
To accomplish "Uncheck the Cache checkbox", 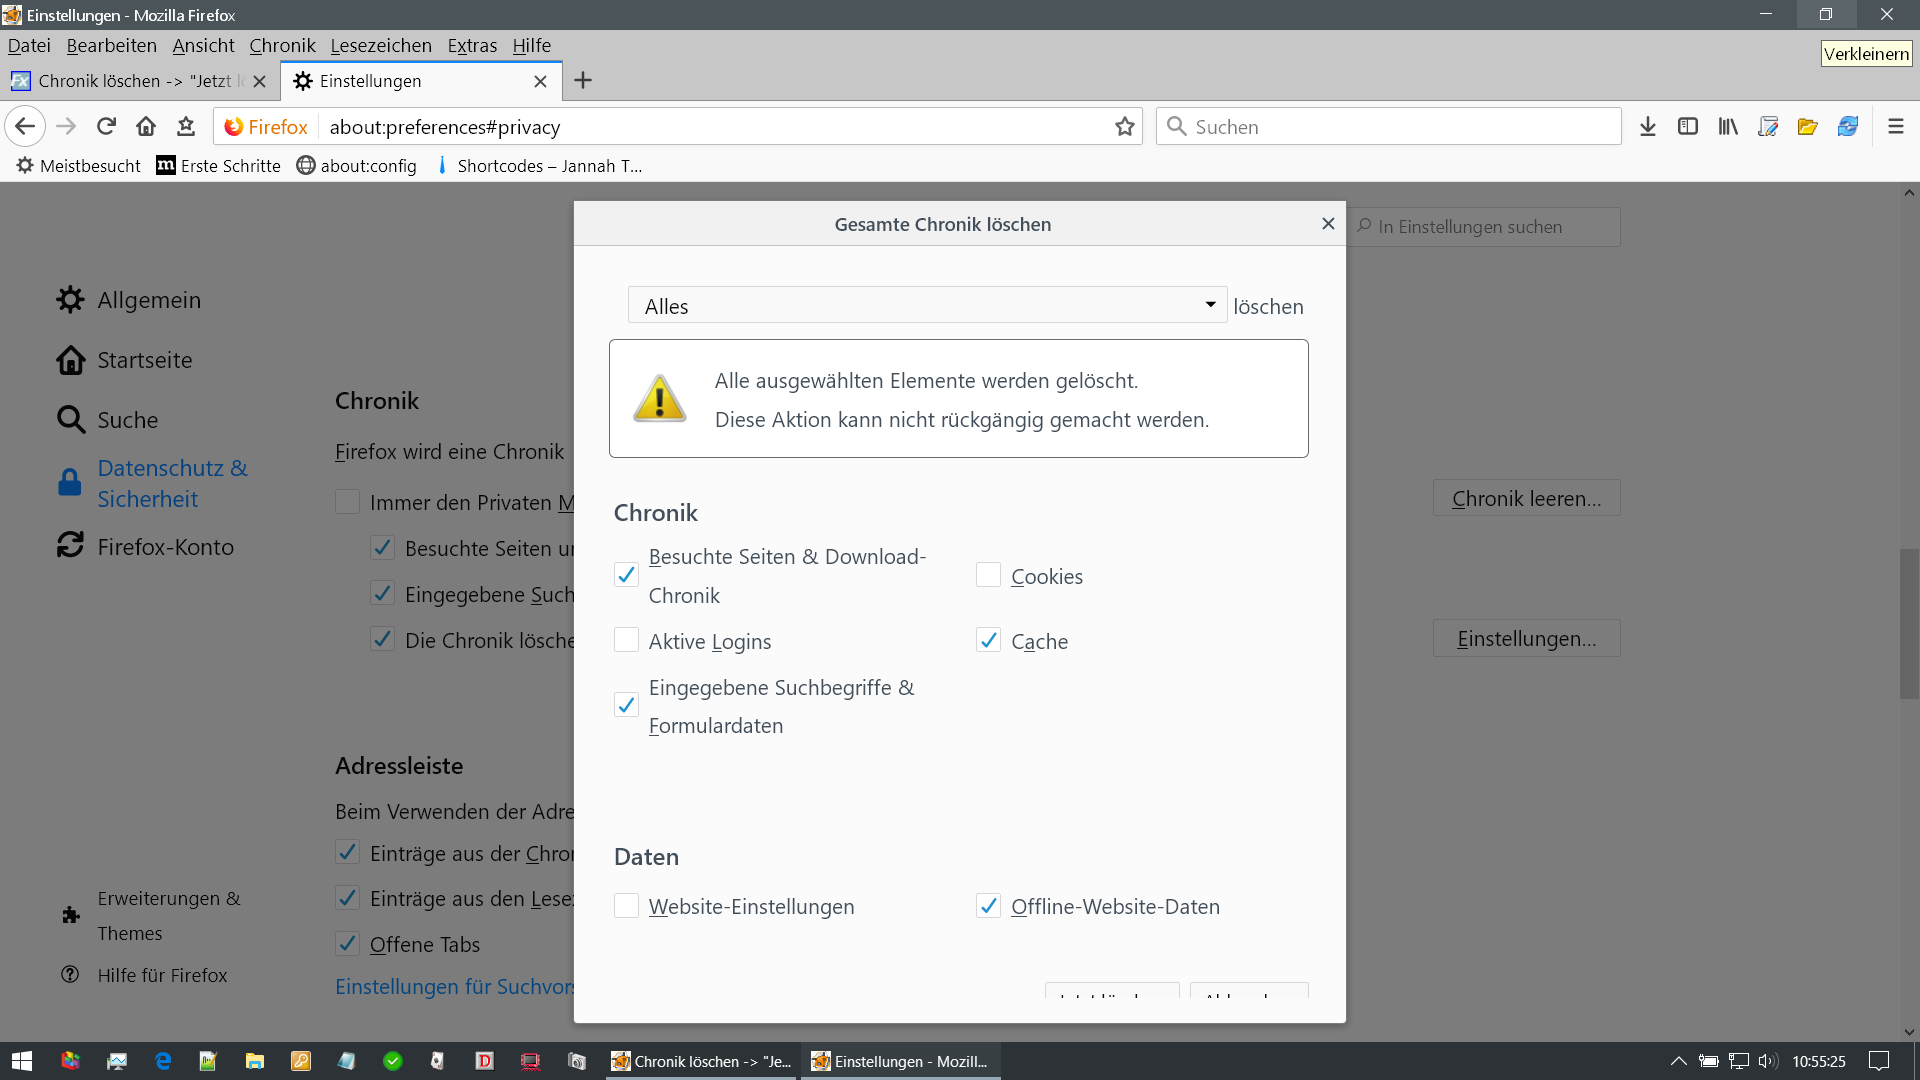I will 988,640.
